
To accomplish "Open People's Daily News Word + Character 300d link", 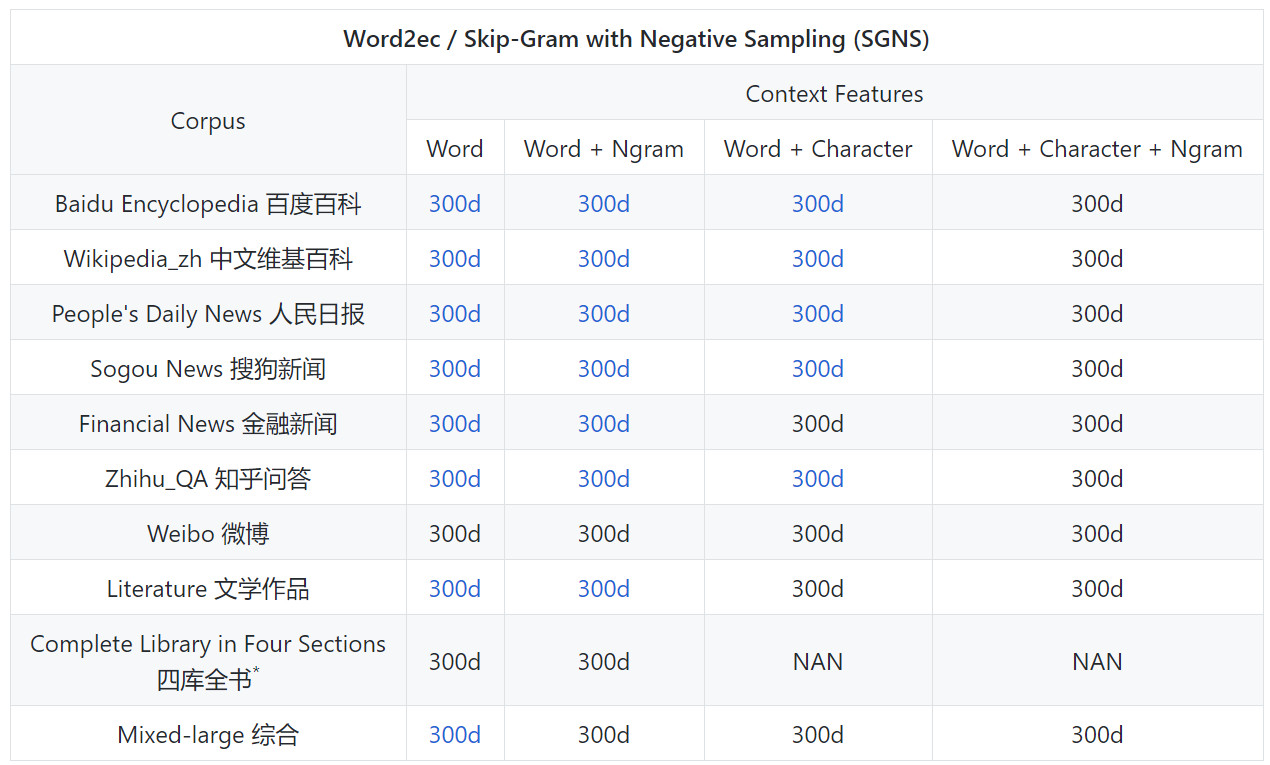I will 818,314.
